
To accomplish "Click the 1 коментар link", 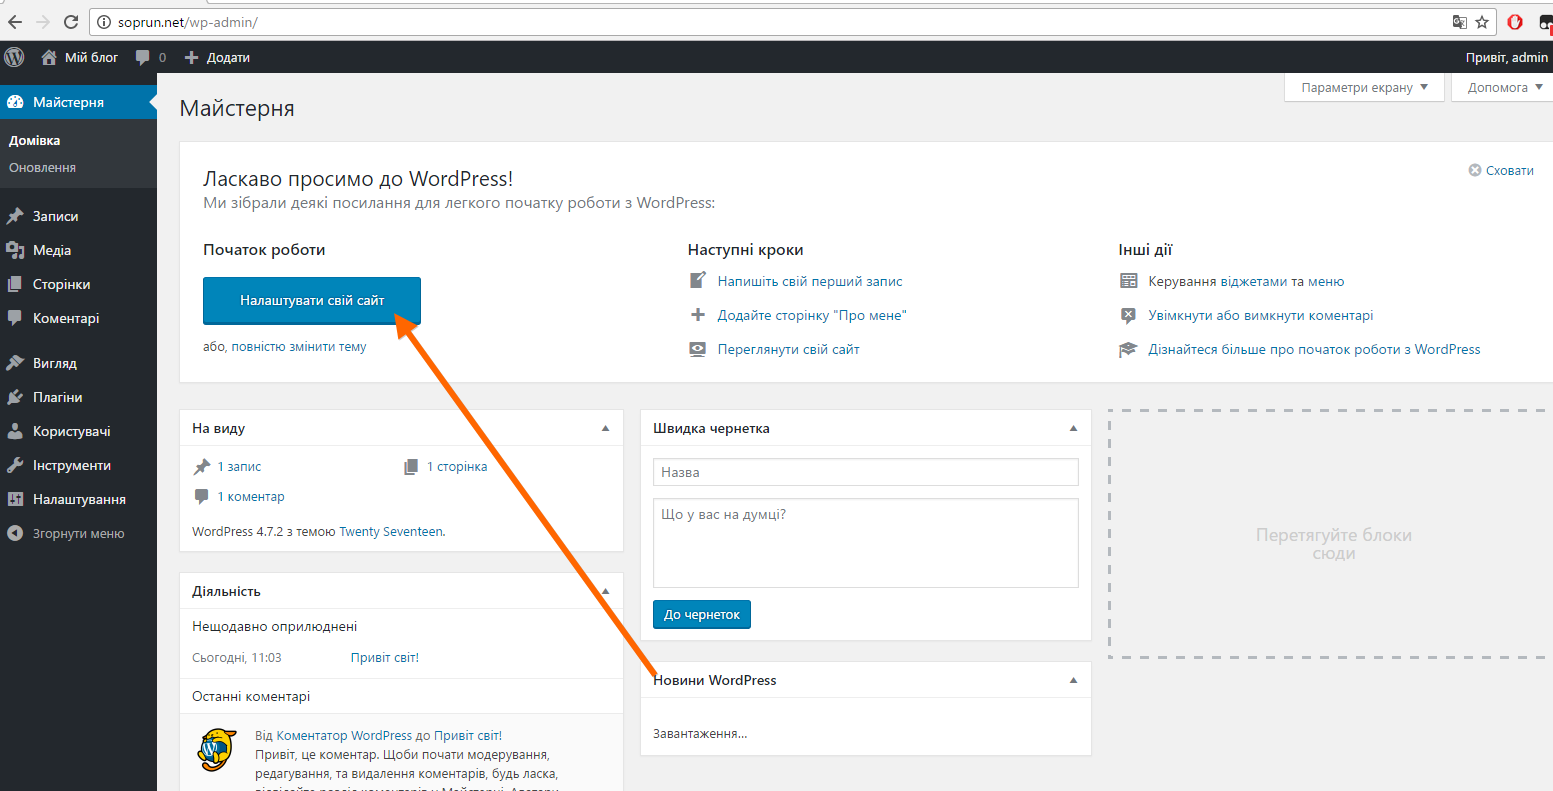I will point(251,496).
